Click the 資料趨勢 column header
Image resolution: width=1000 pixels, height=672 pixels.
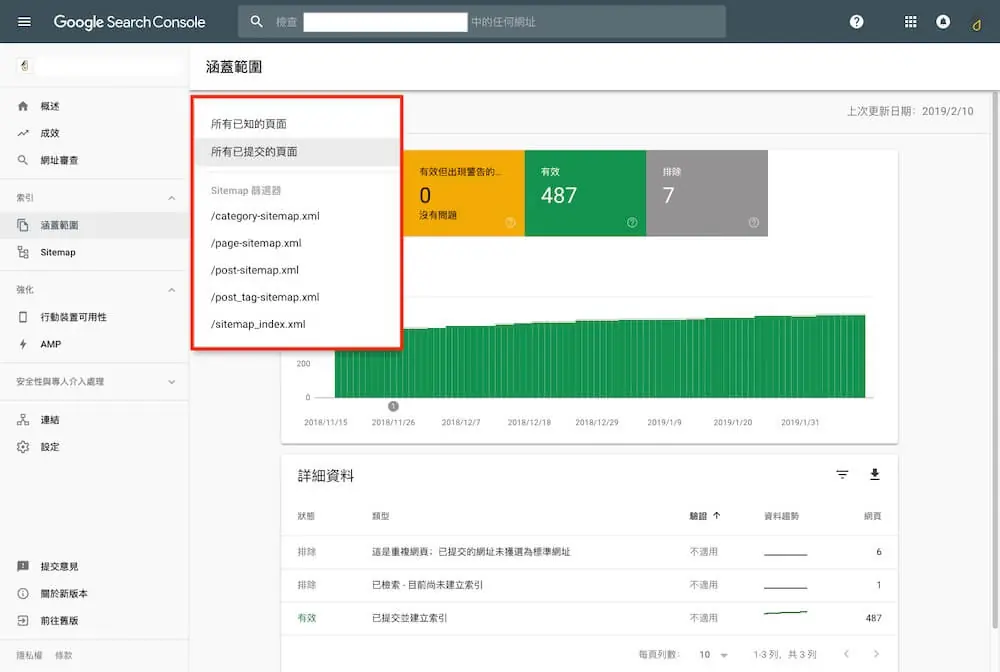coord(782,516)
